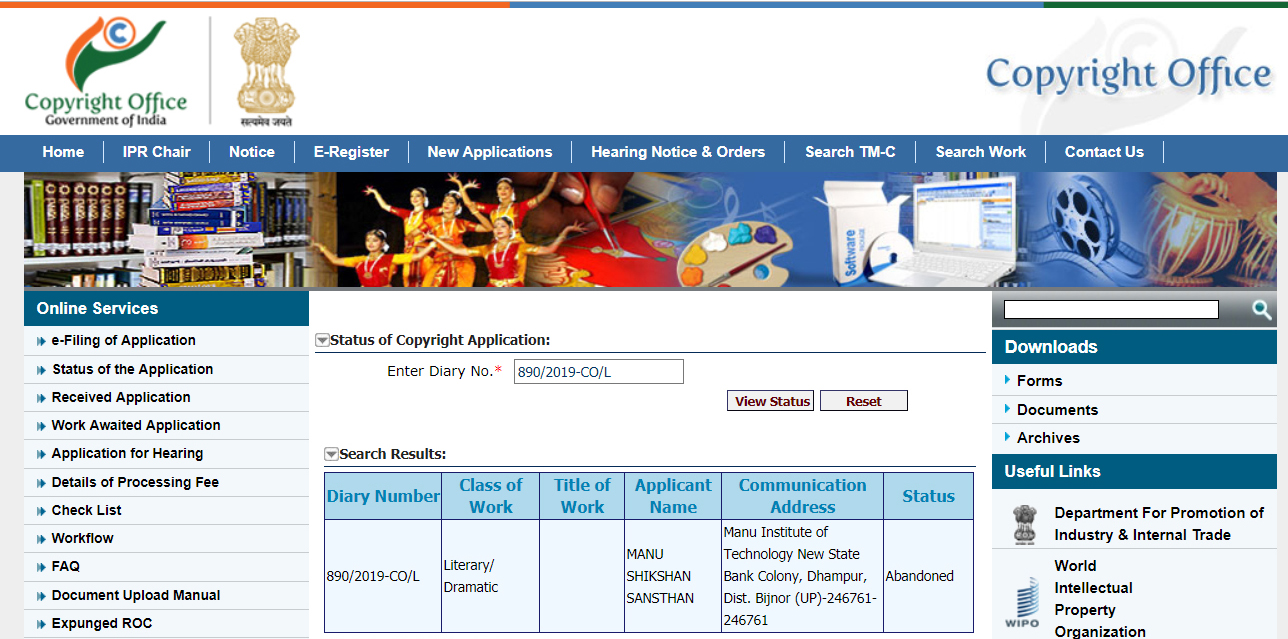1288x639 pixels.
Task: Click the Abandoned status cell
Action: 928,576
